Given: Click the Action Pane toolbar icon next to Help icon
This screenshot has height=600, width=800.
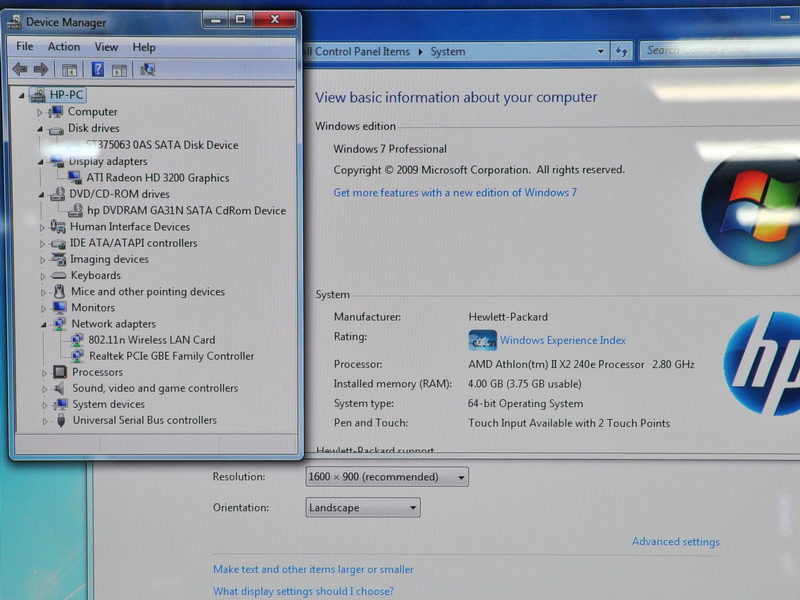Looking at the screenshot, I should tap(119, 70).
